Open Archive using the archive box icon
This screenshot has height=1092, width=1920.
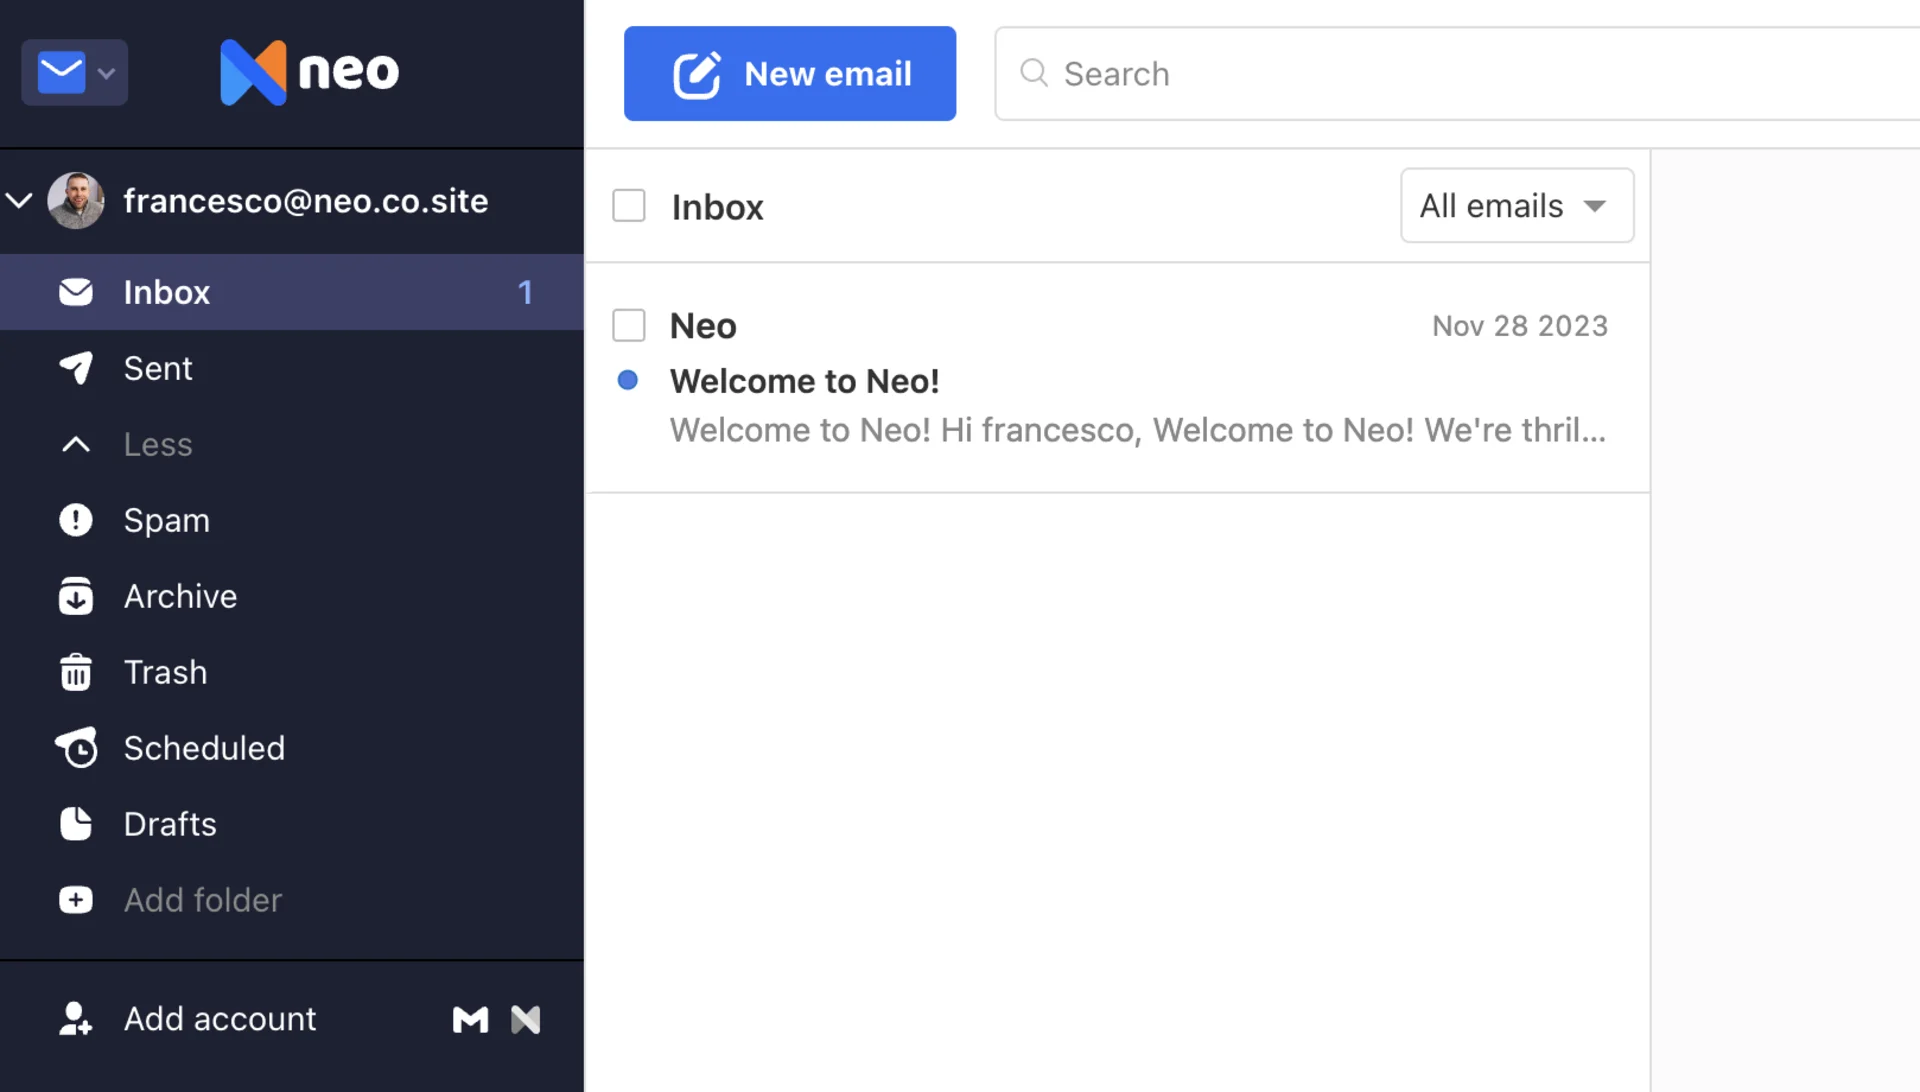[76, 595]
